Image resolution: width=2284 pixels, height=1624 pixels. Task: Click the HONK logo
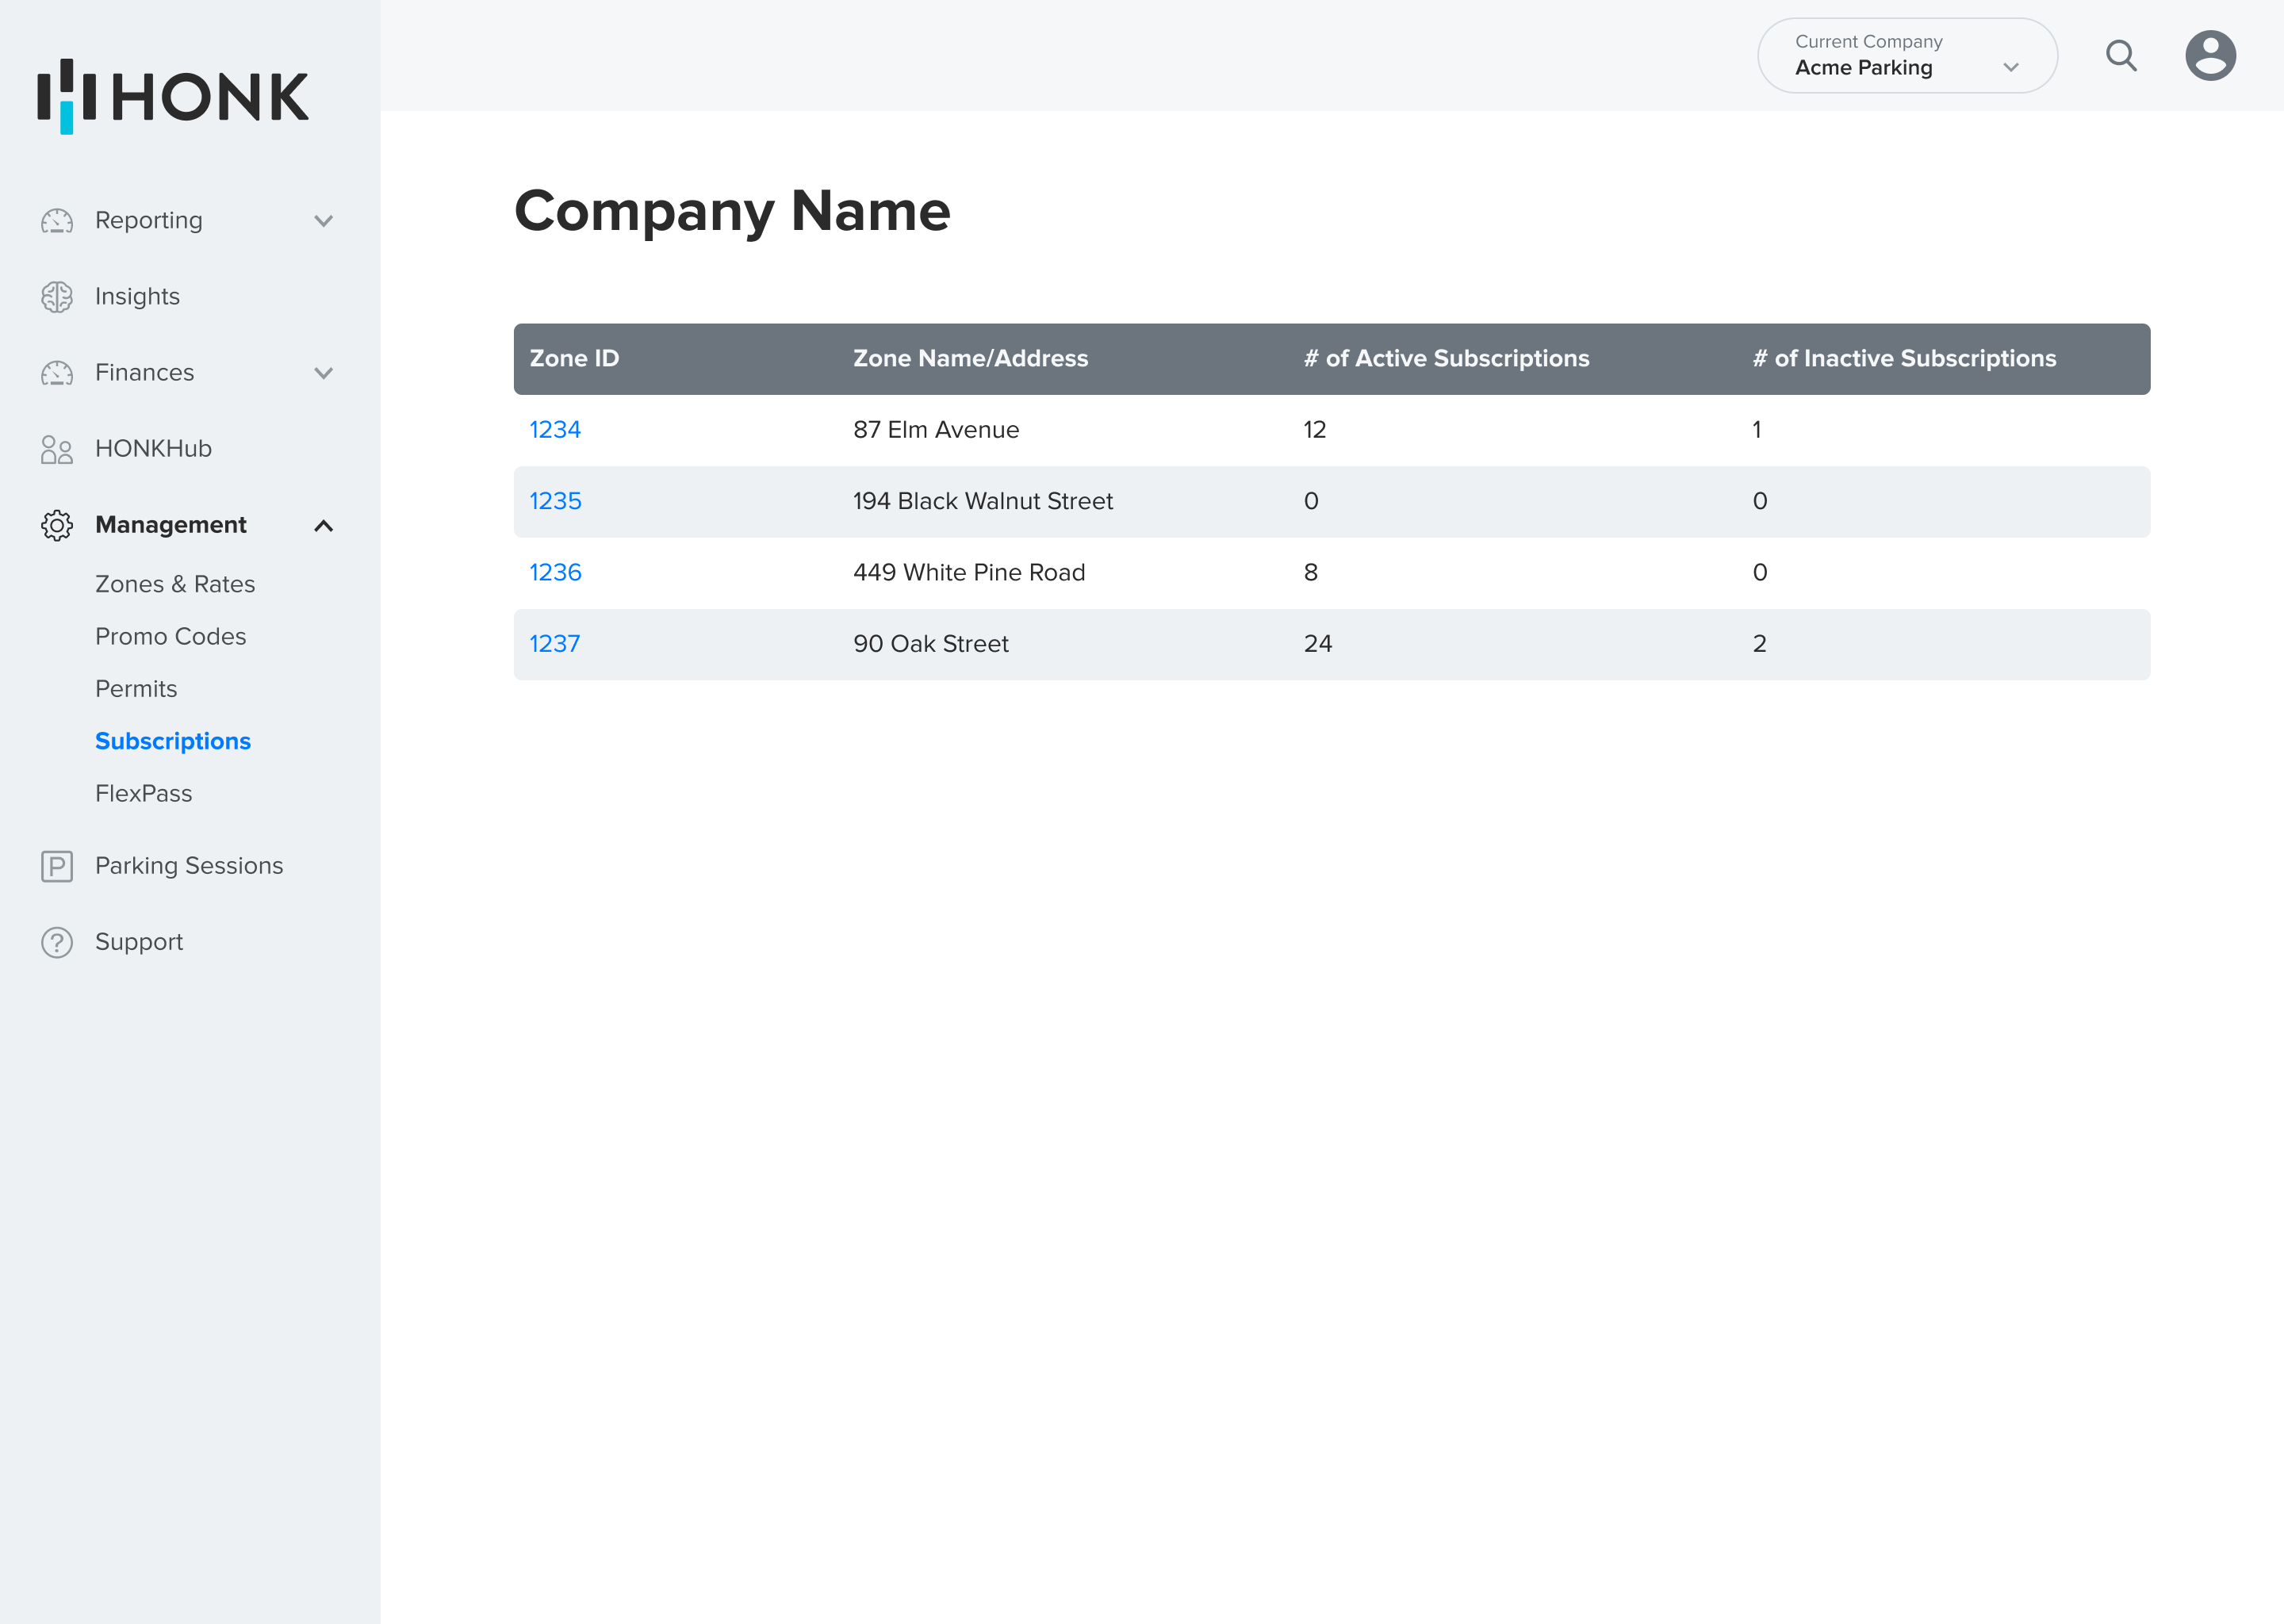click(173, 96)
